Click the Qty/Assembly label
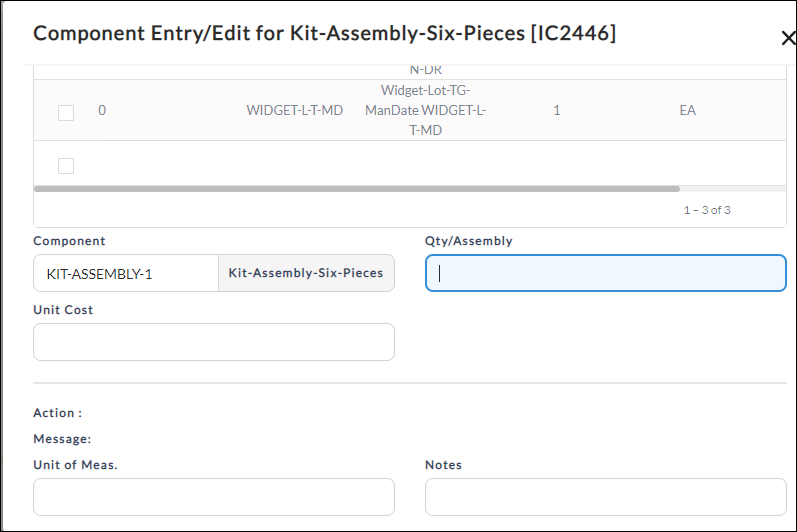Screen dimensions: 797x532 (x=469, y=241)
